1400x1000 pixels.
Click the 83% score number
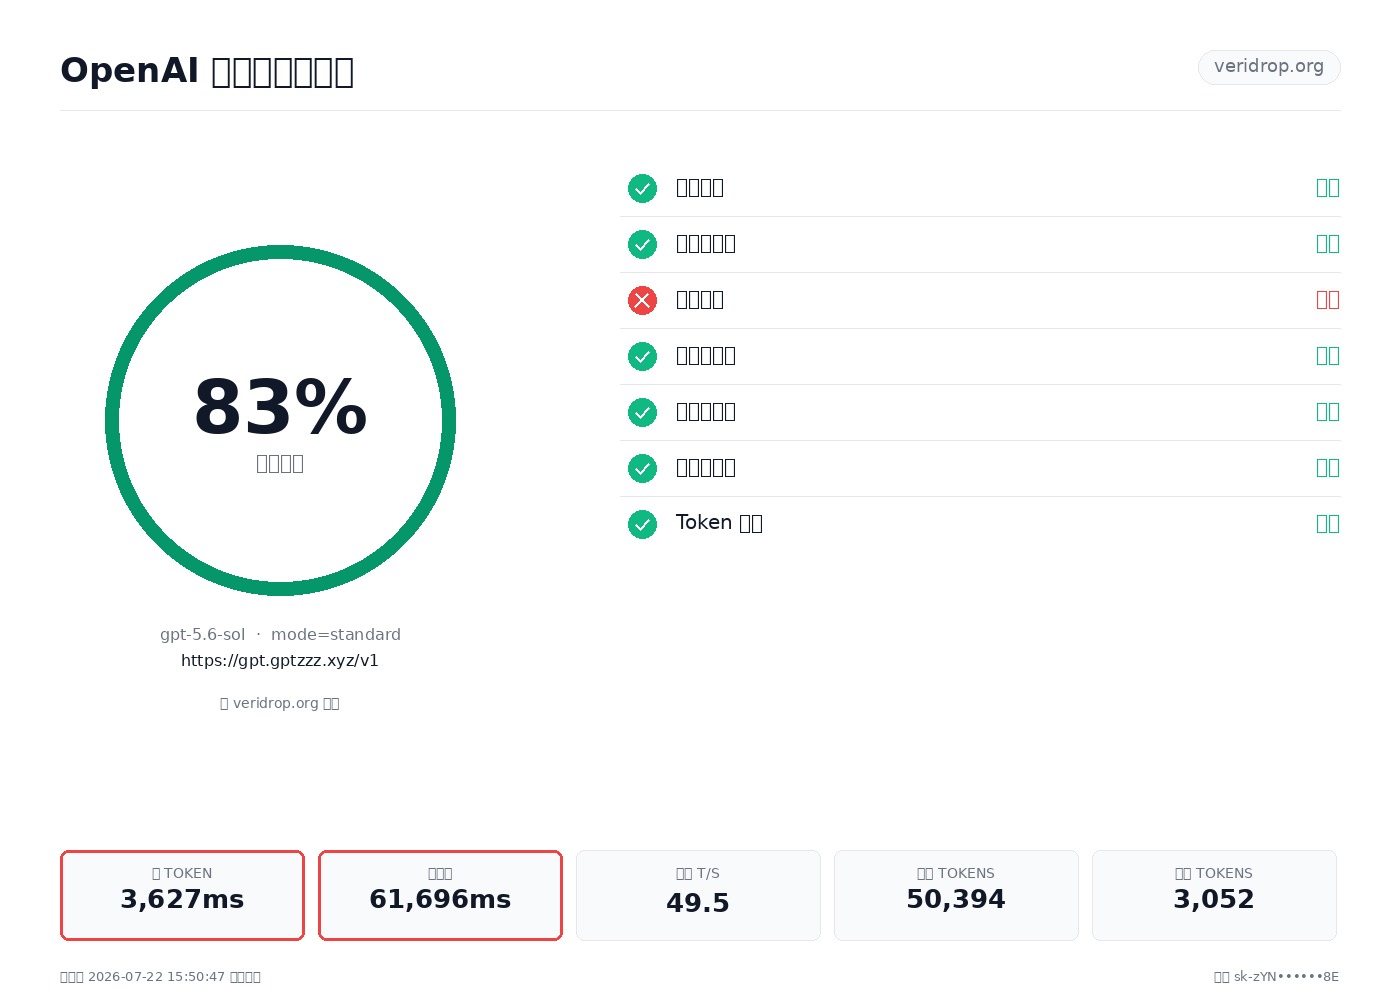point(280,408)
